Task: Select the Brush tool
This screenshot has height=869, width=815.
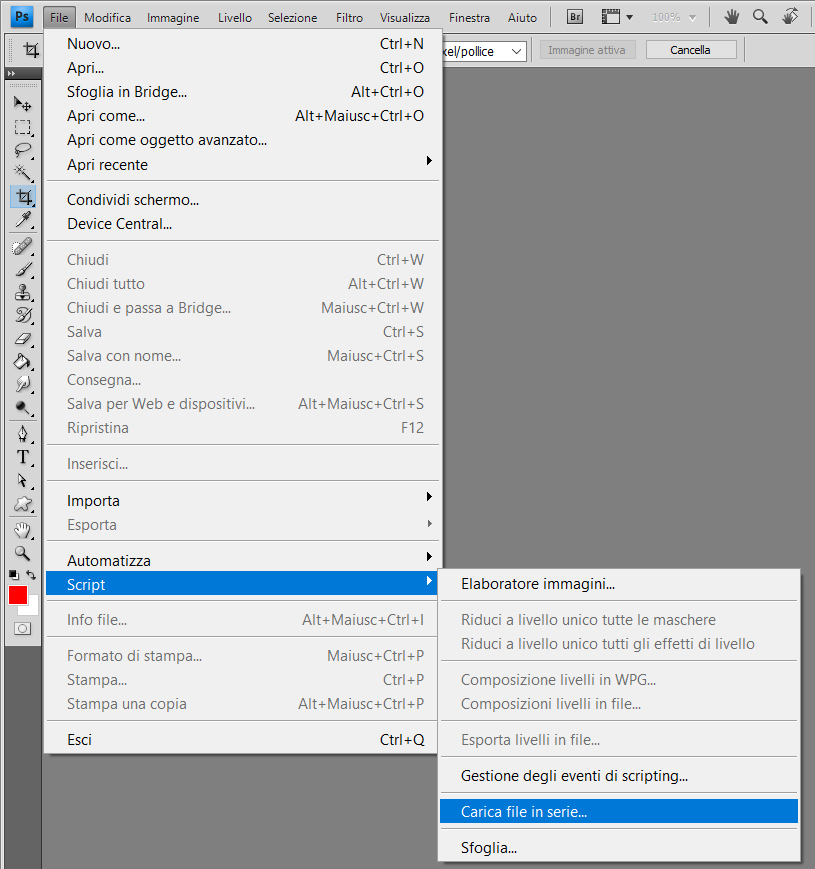Action: (23, 269)
